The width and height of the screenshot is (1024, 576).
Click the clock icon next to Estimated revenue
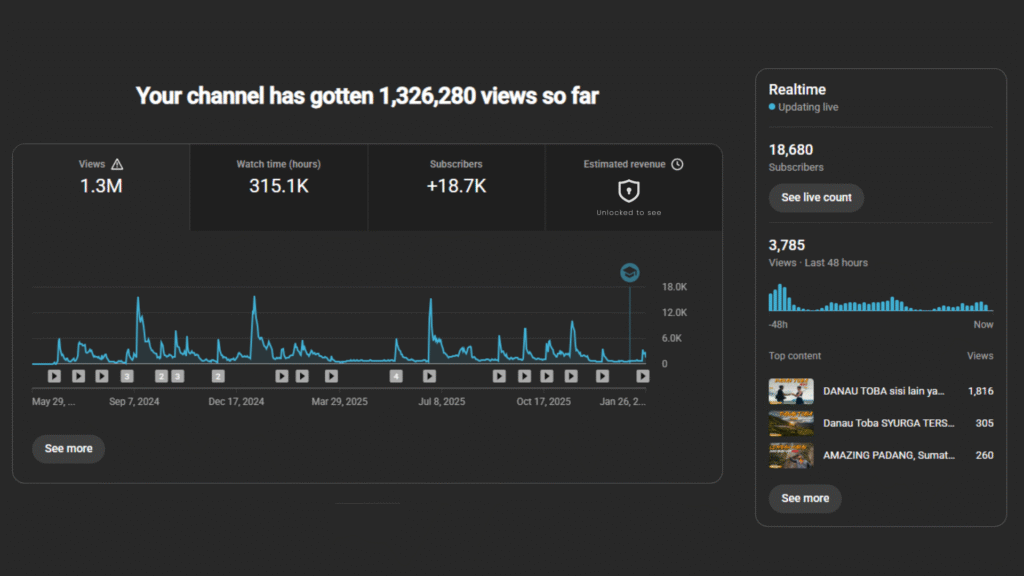(677, 164)
